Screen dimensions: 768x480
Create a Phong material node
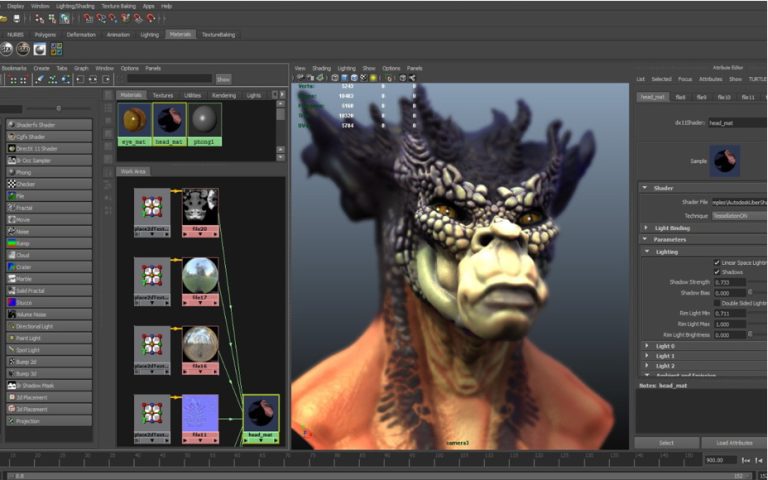click(49, 172)
